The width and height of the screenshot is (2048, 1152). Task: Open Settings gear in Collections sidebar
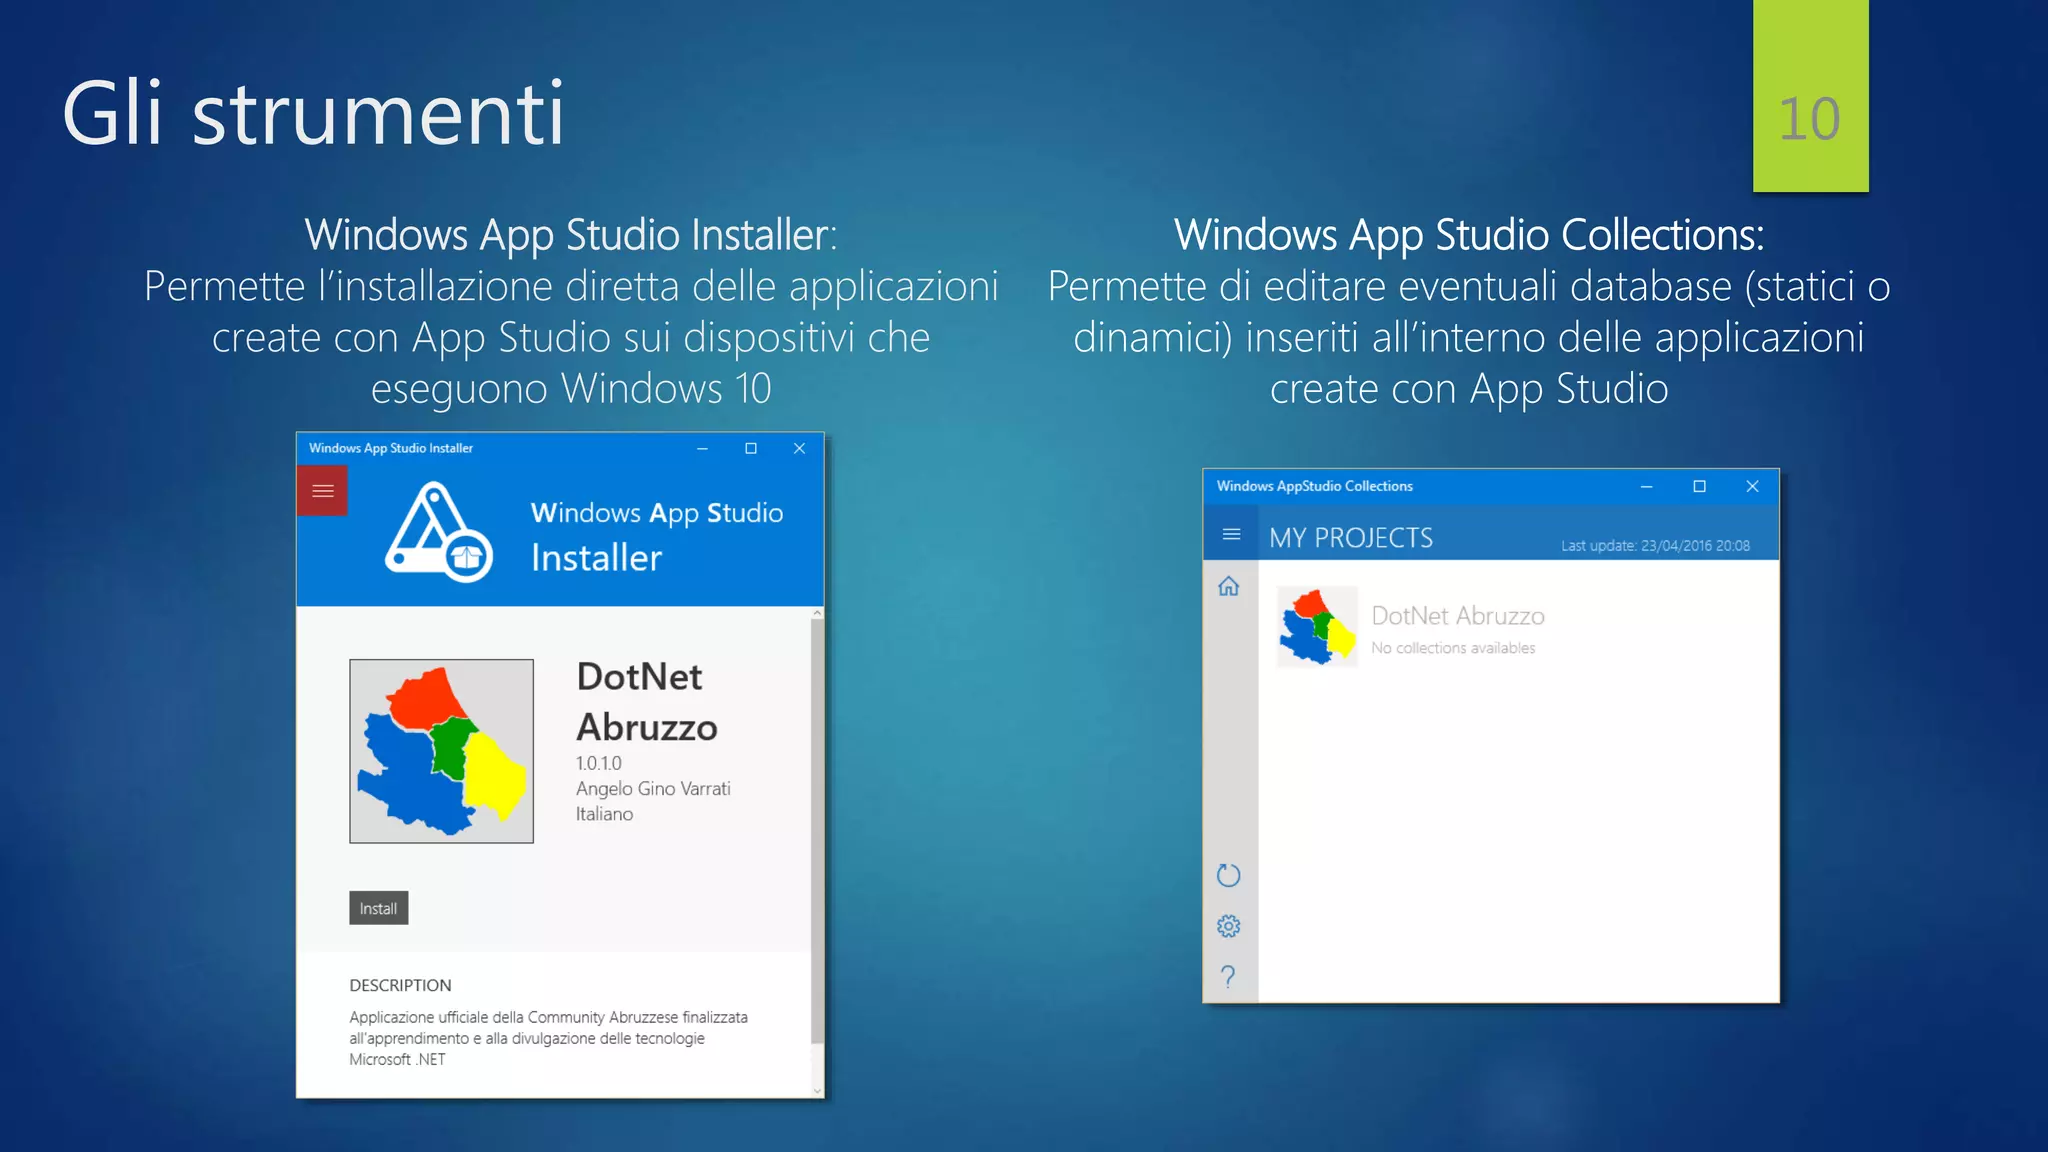coord(1229,926)
